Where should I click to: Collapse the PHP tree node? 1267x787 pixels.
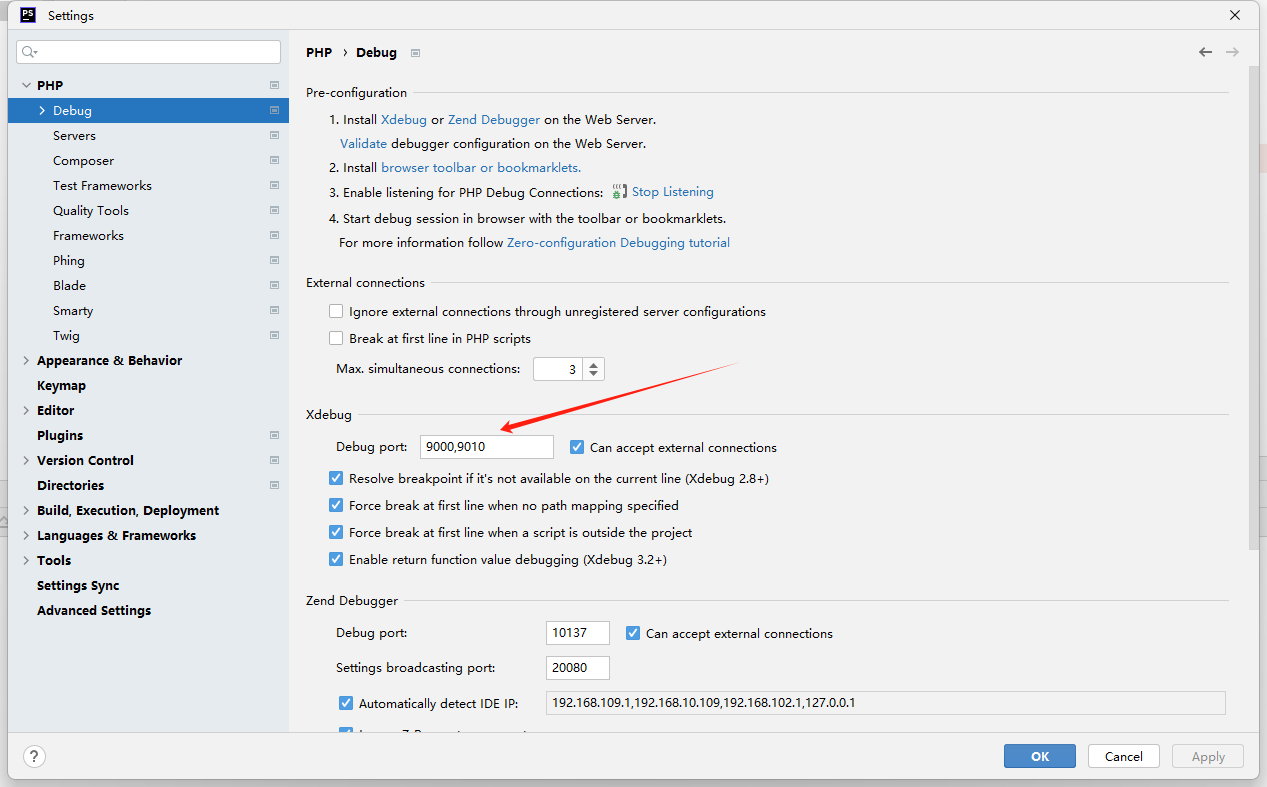[26, 86]
